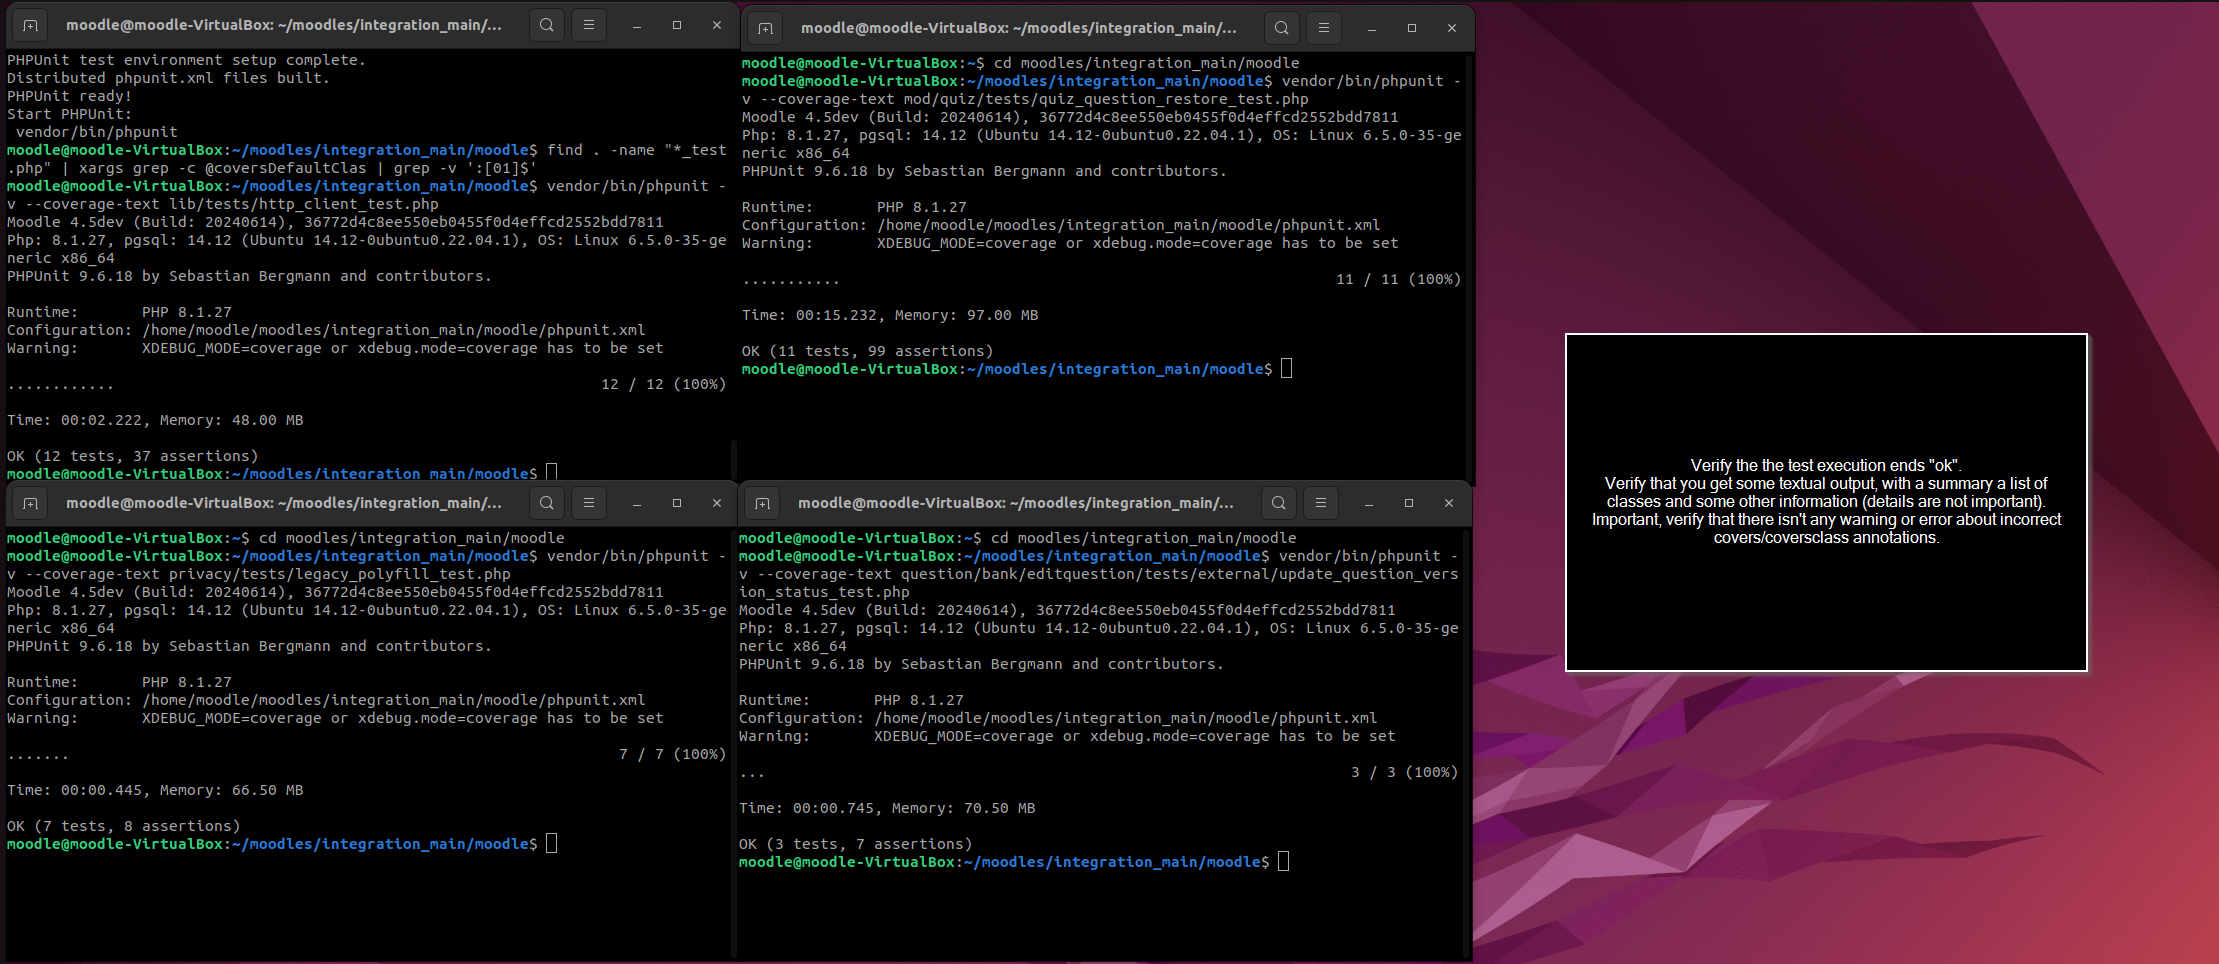The height and width of the screenshot is (964, 2219).
Task: Click "Distributed phpunit.xml files built." line
Action: tap(169, 79)
